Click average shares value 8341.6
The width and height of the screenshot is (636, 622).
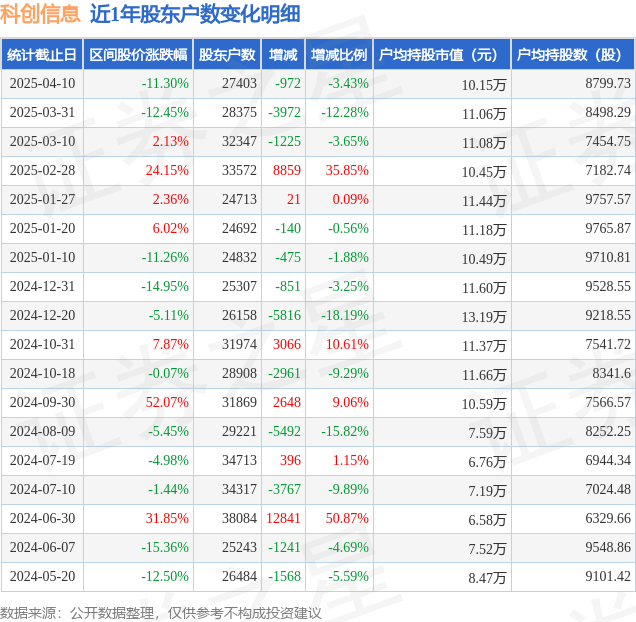click(x=612, y=374)
